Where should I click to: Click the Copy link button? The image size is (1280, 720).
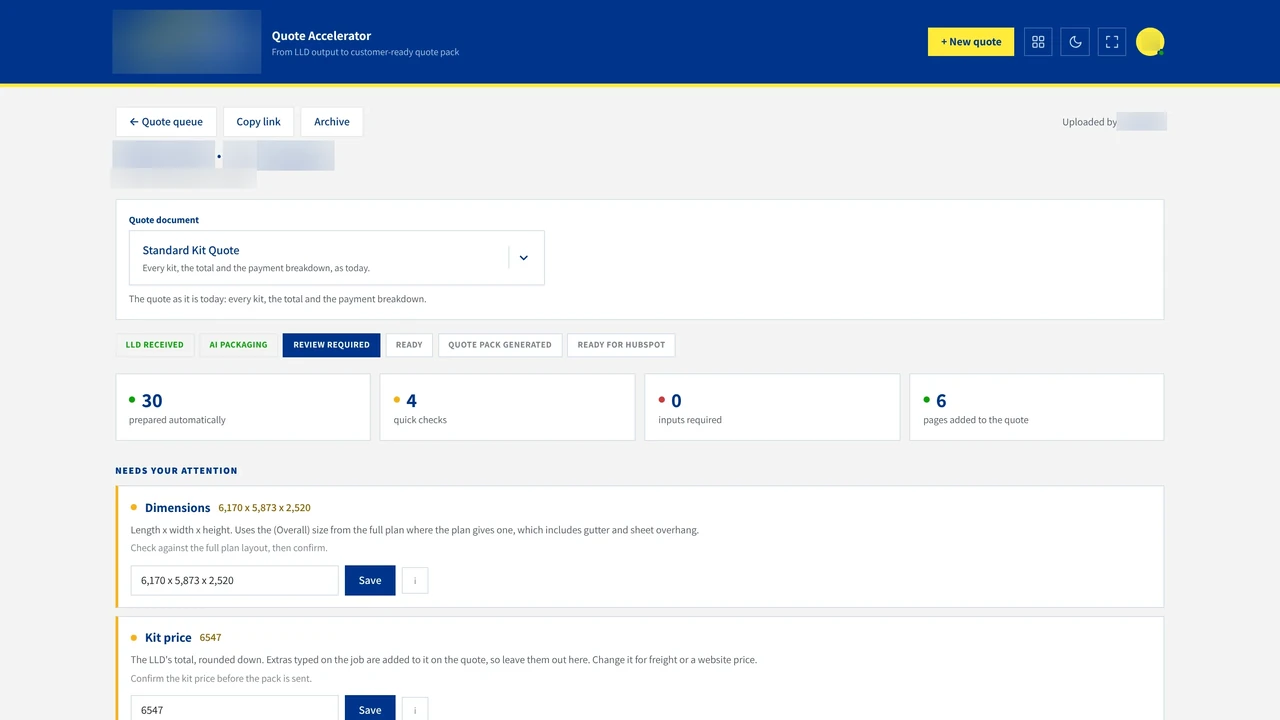click(x=259, y=122)
